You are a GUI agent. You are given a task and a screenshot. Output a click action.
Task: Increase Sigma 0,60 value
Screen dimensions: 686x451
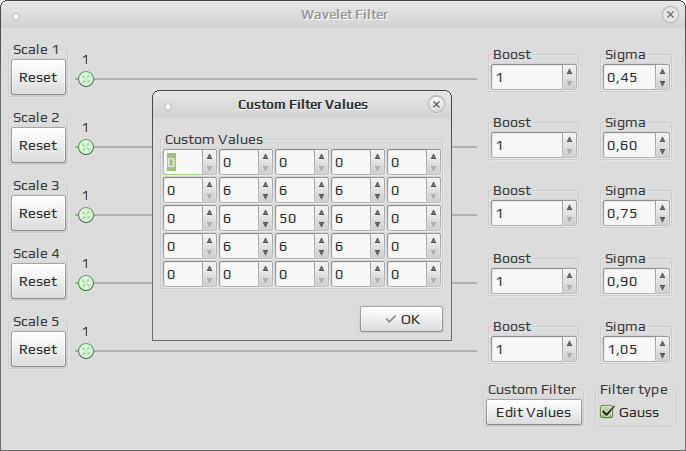tap(662, 139)
